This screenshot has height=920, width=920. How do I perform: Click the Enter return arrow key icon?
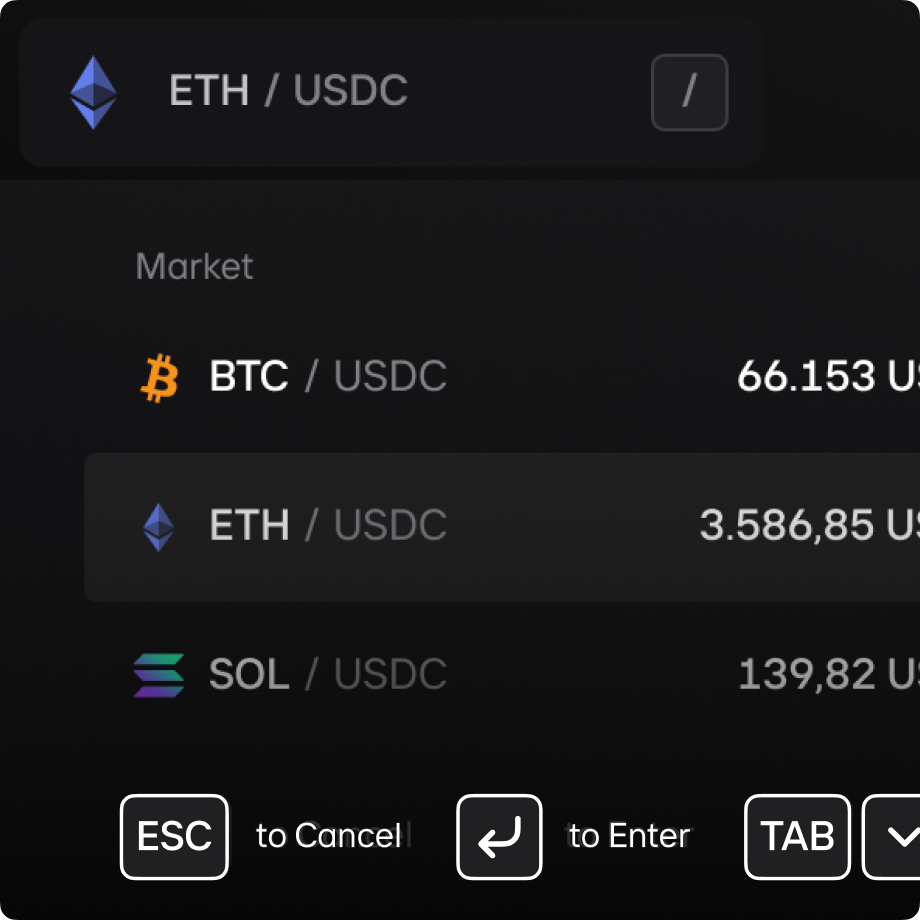point(499,837)
